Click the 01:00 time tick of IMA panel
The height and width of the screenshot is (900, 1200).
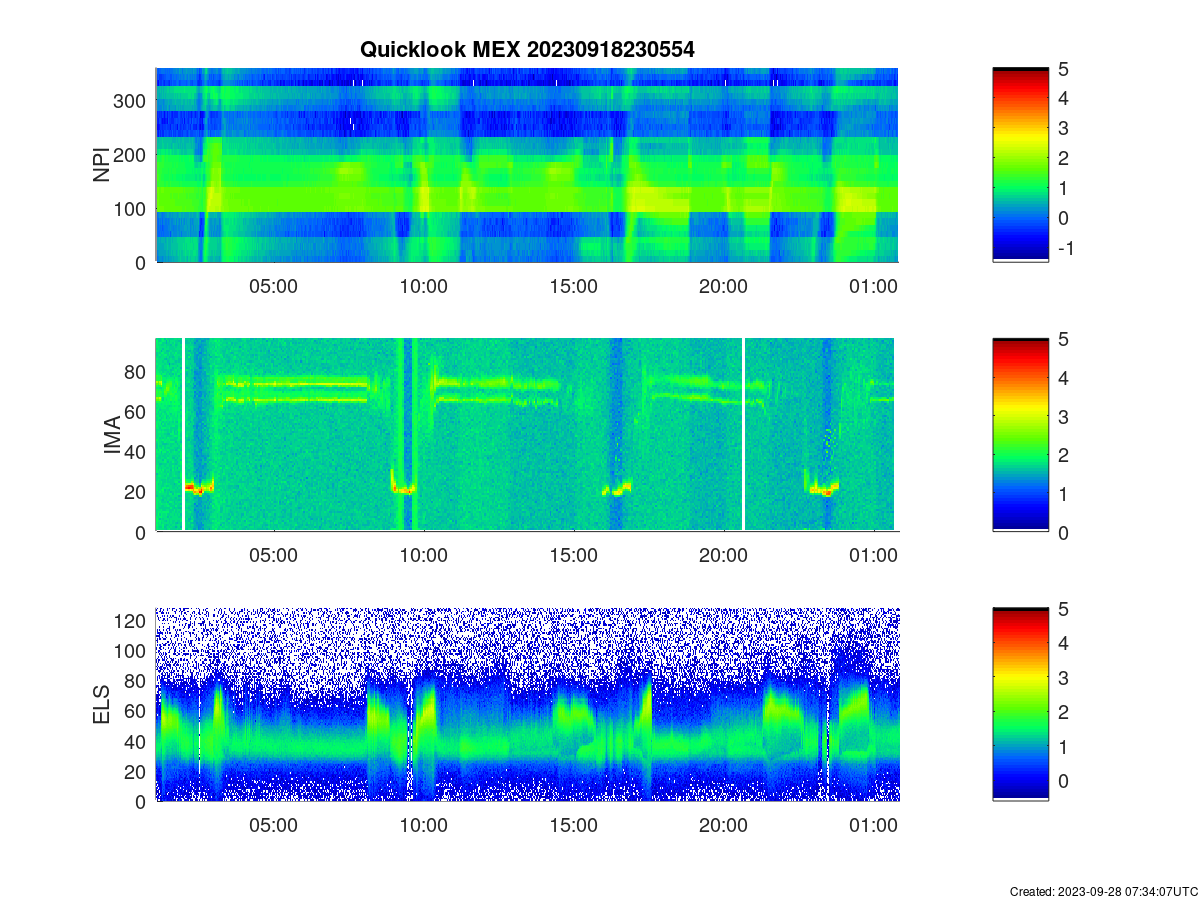pyautogui.click(x=875, y=556)
